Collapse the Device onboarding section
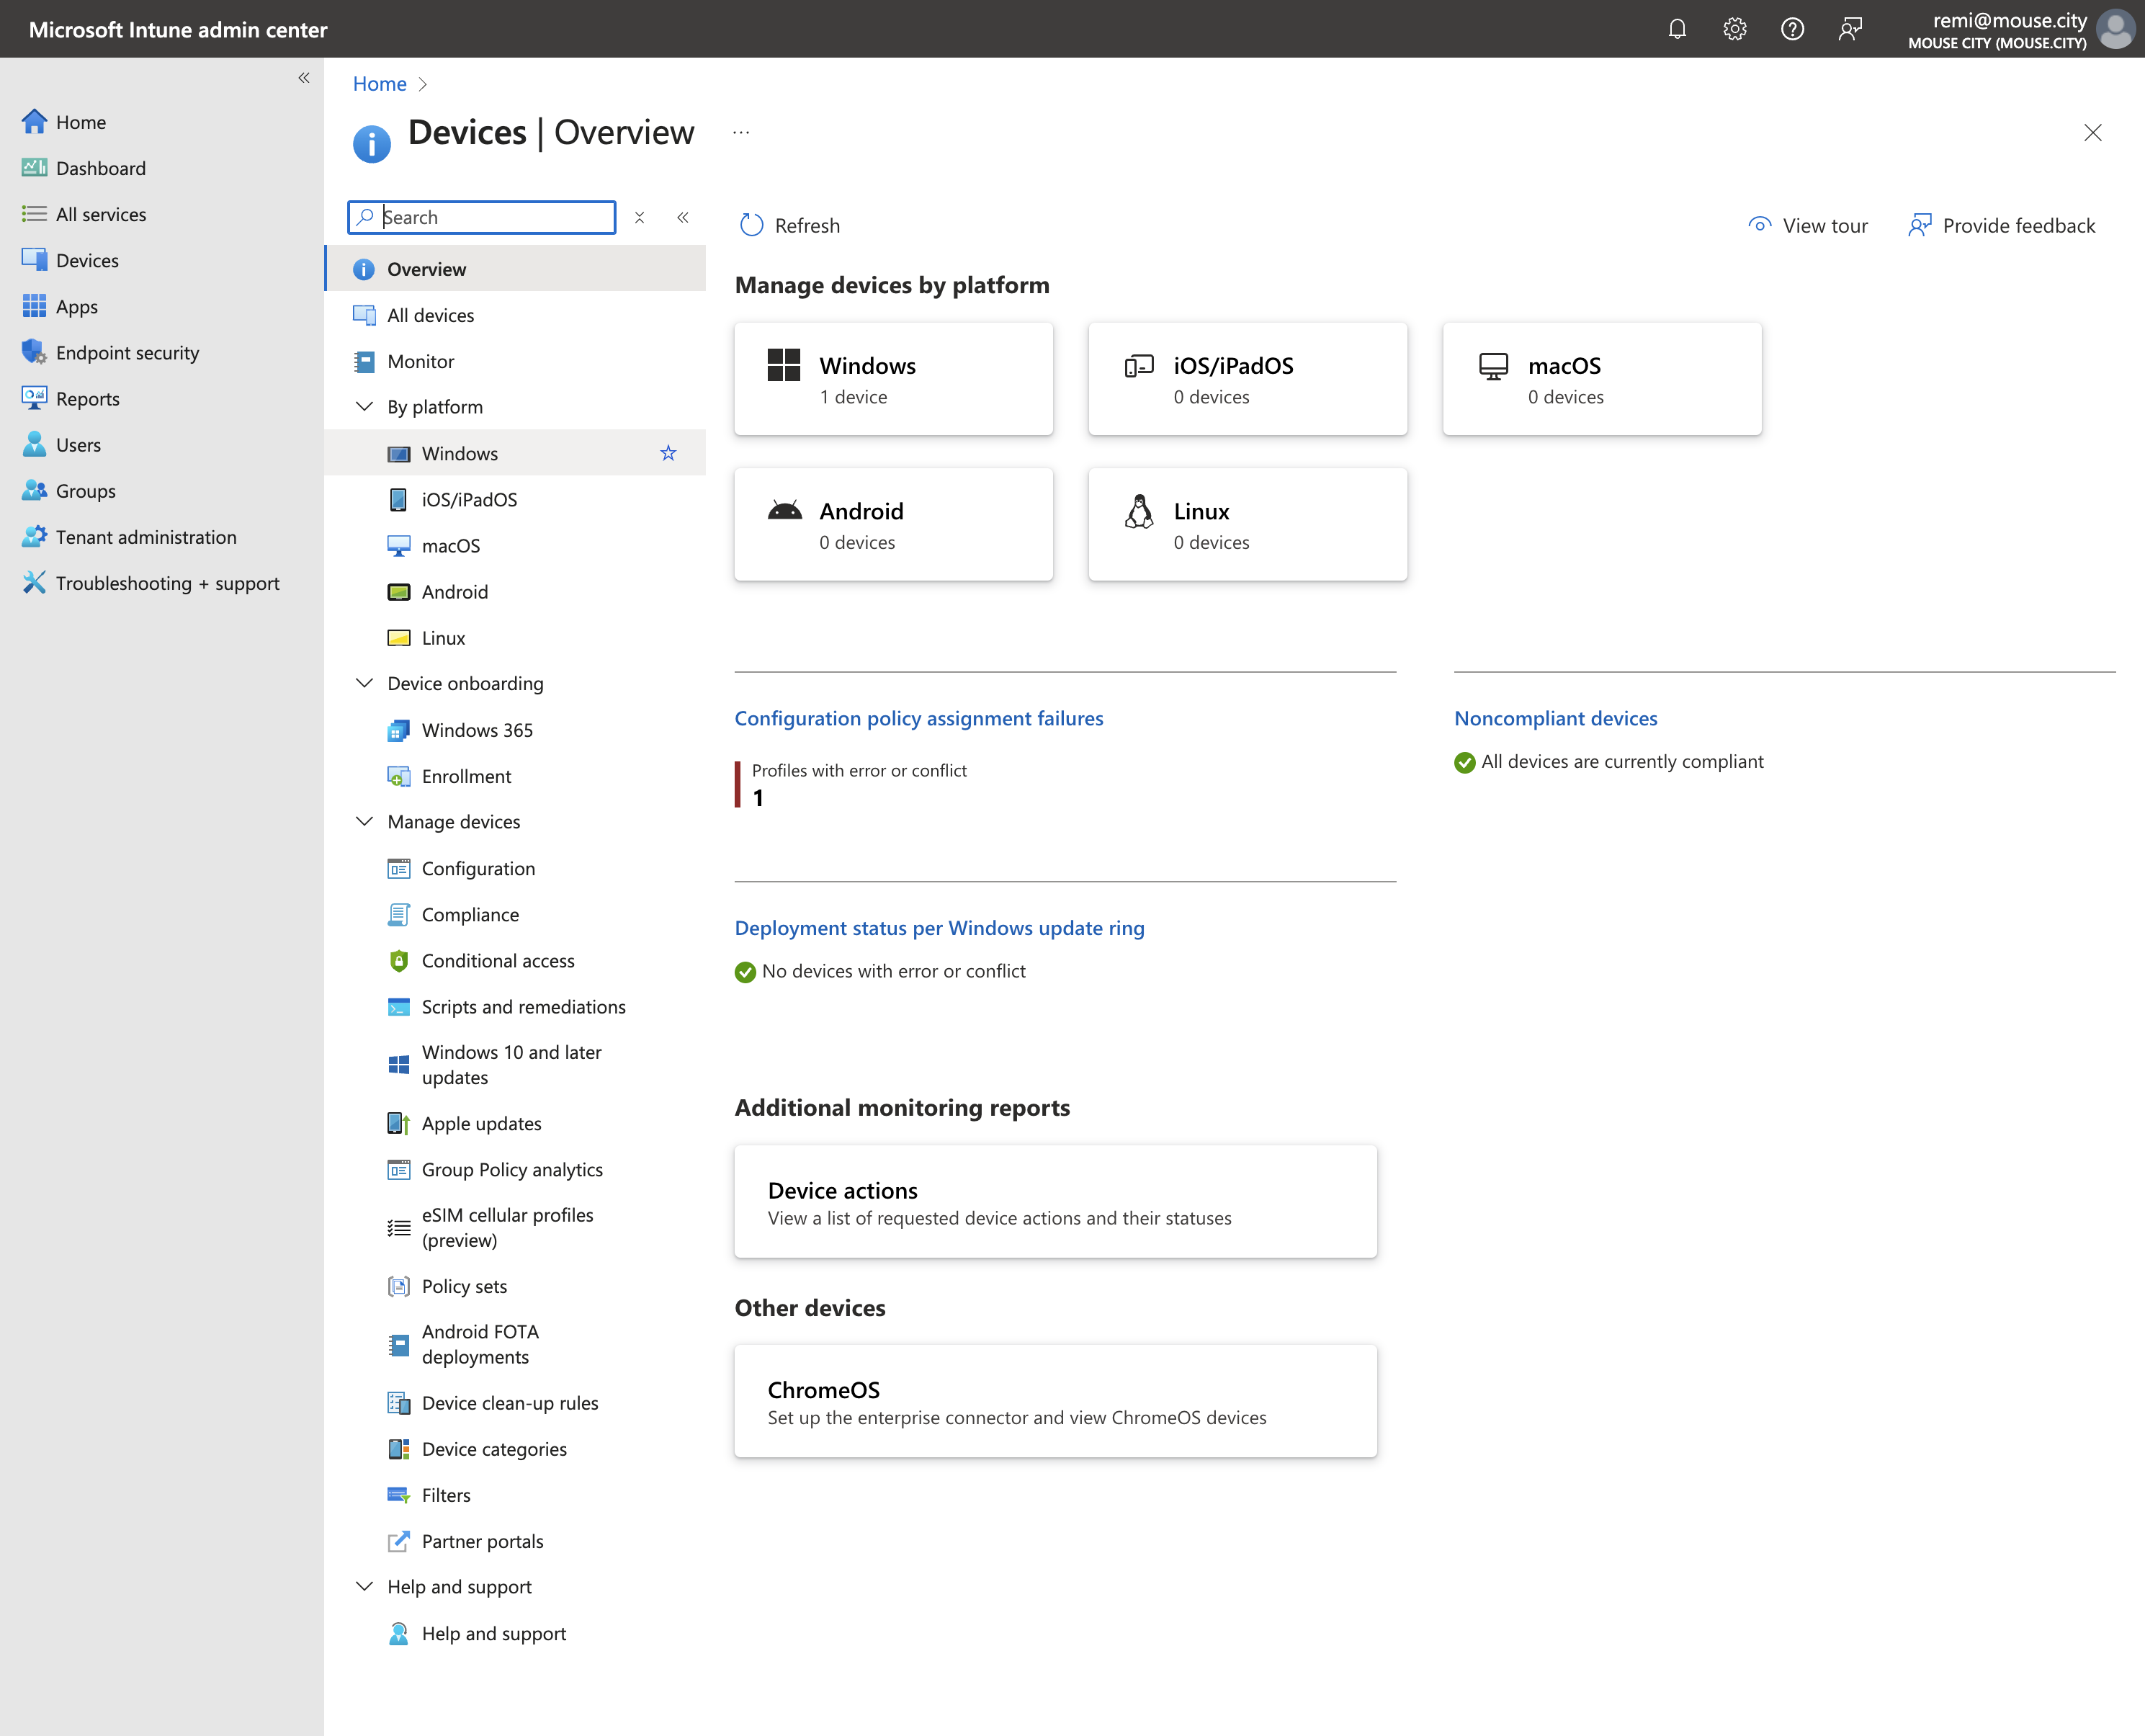This screenshot has width=2145, height=1736. pos(364,683)
